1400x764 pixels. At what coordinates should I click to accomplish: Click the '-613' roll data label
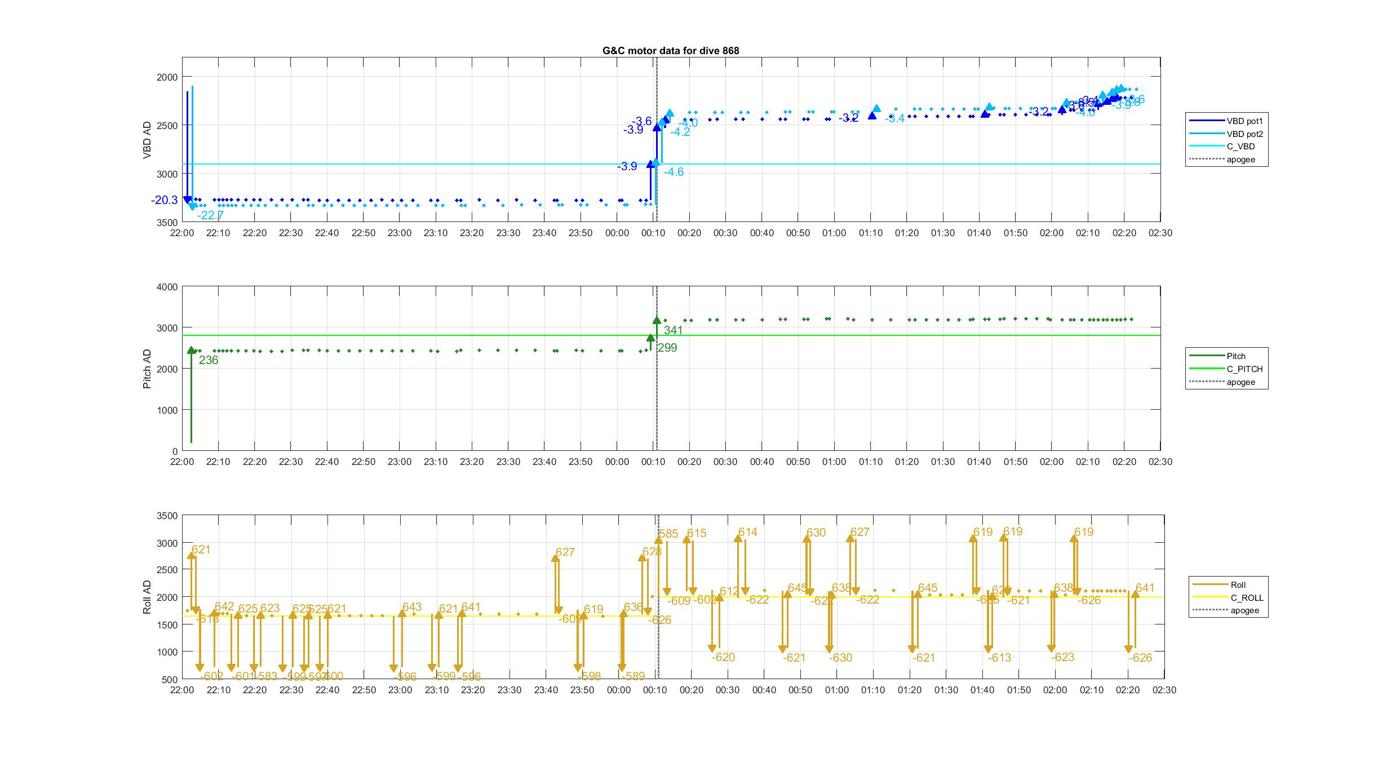tap(1000, 658)
